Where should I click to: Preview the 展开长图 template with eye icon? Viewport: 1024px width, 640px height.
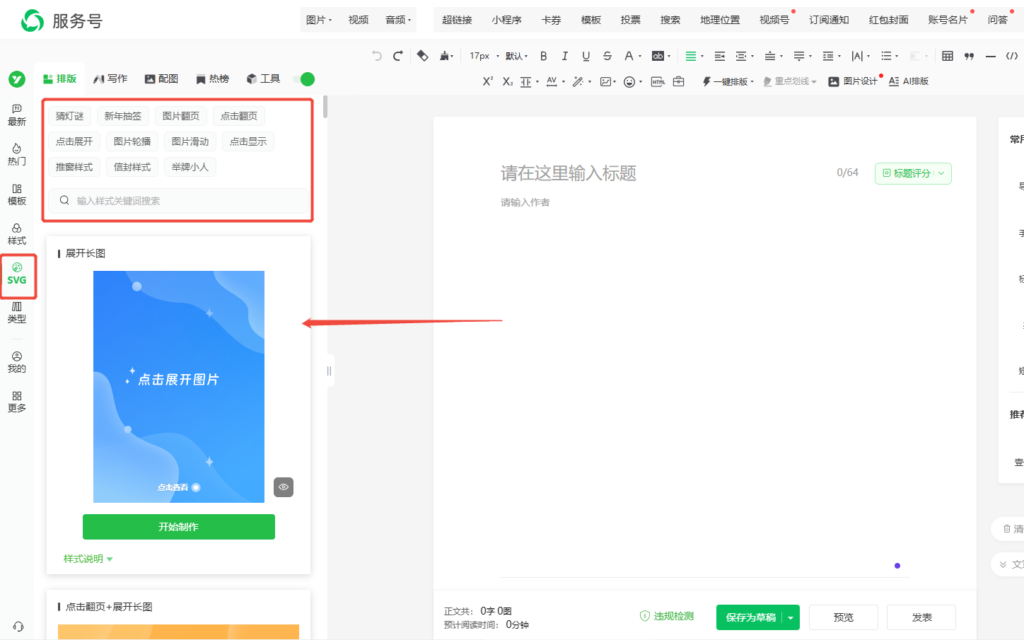click(283, 487)
